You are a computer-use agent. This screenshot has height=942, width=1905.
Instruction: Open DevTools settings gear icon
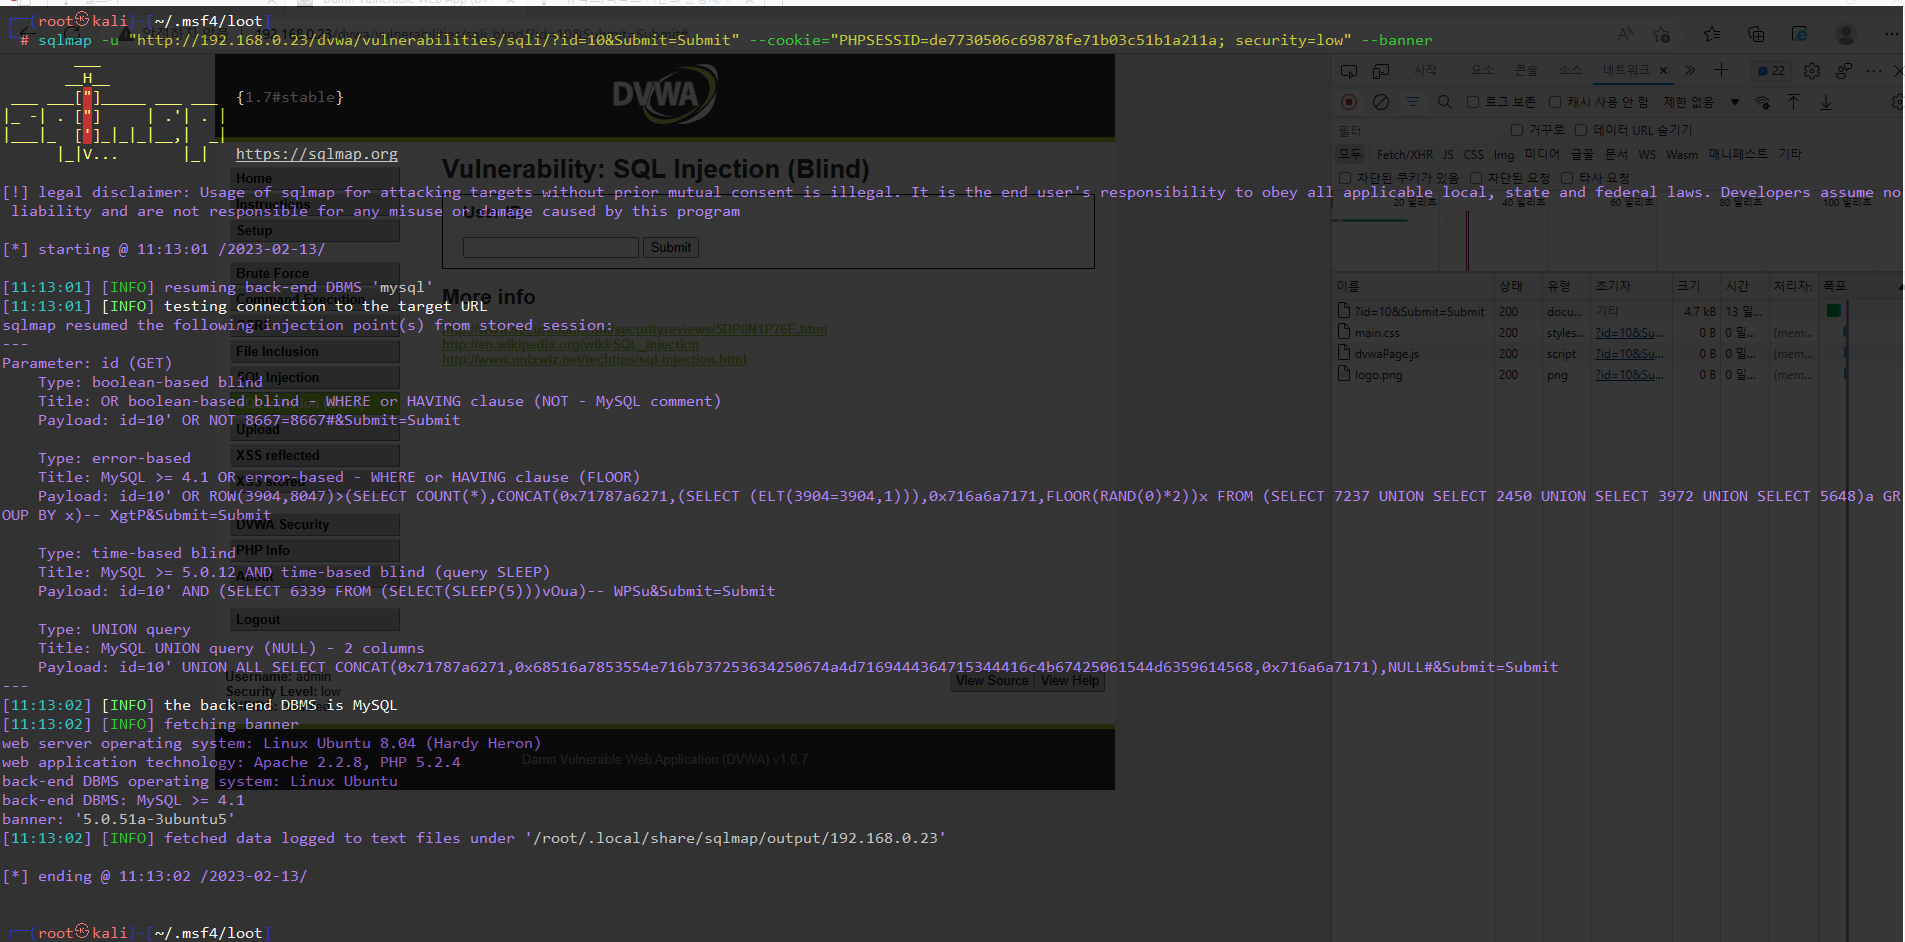pos(1812,71)
